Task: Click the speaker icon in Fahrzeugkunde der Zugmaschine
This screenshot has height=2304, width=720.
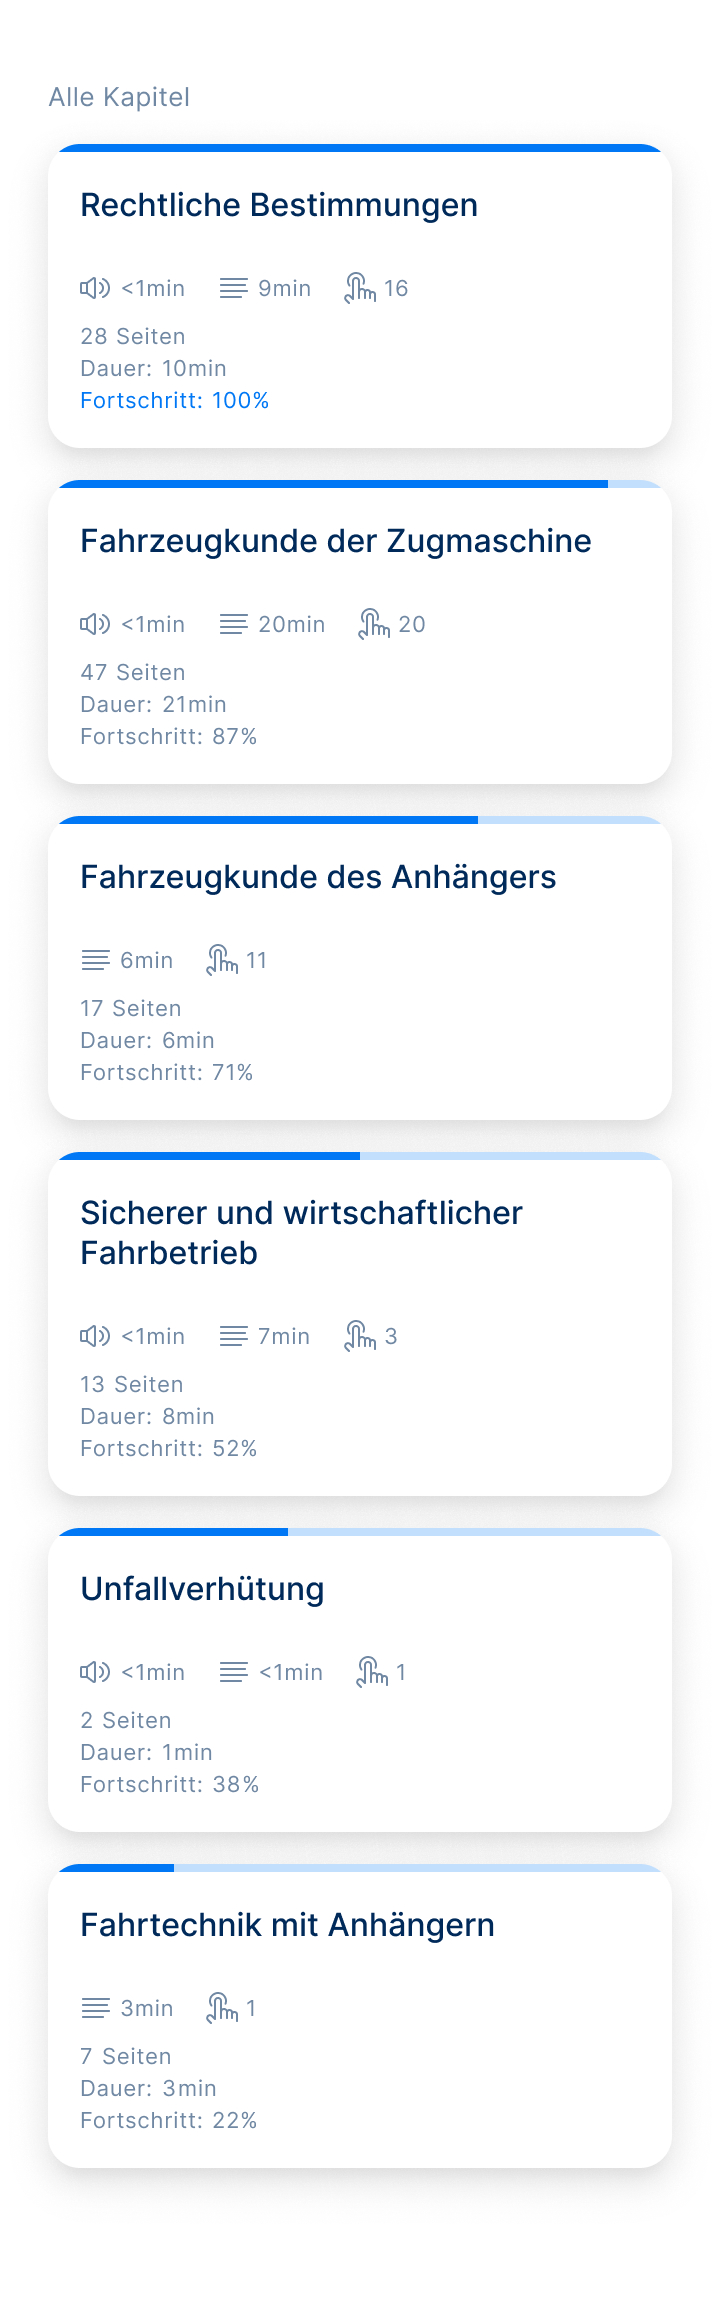Action: coord(95,624)
